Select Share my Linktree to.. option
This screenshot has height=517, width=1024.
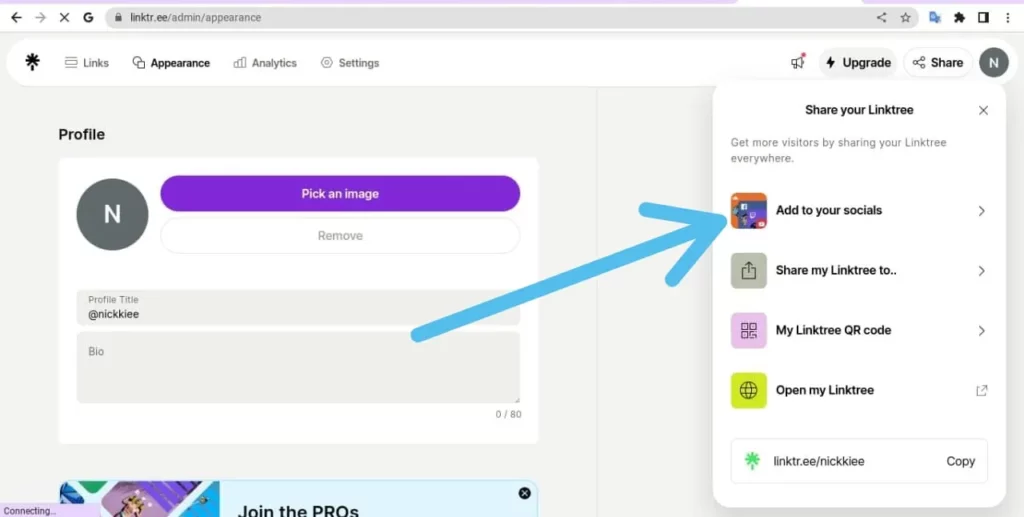tap(859, 270)
